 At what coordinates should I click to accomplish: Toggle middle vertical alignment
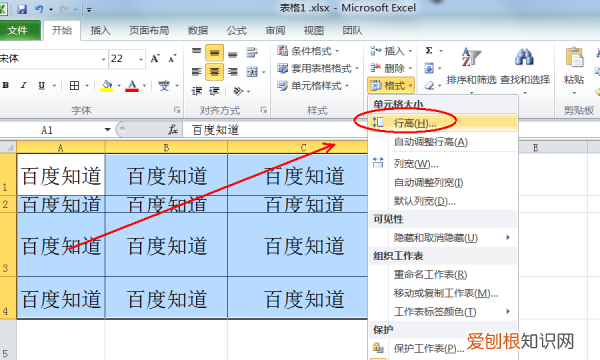tap(214, 53)
